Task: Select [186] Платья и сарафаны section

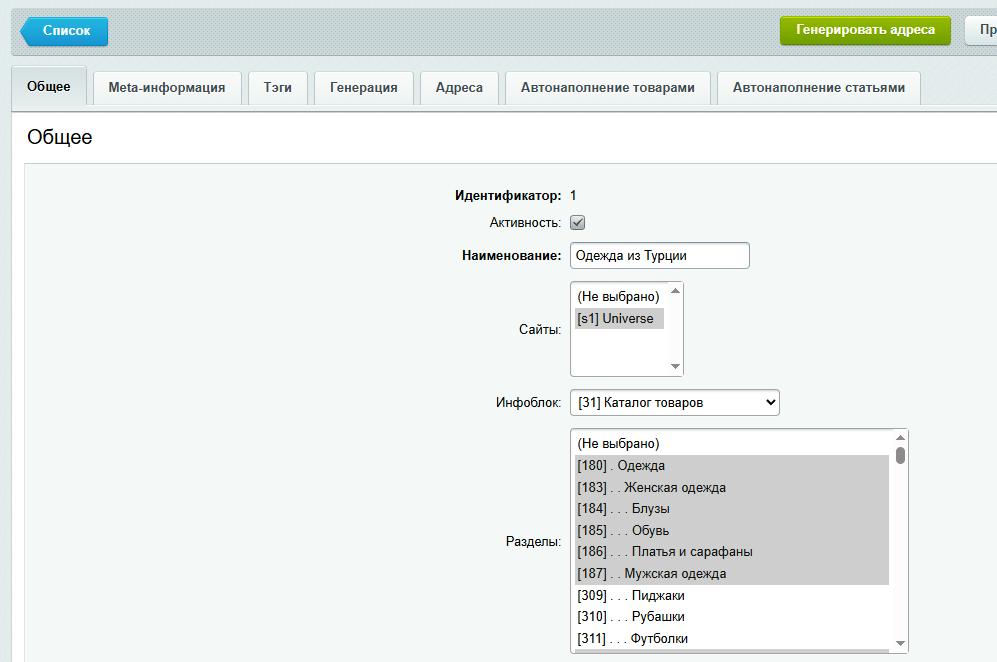Action: coord(665,552)
